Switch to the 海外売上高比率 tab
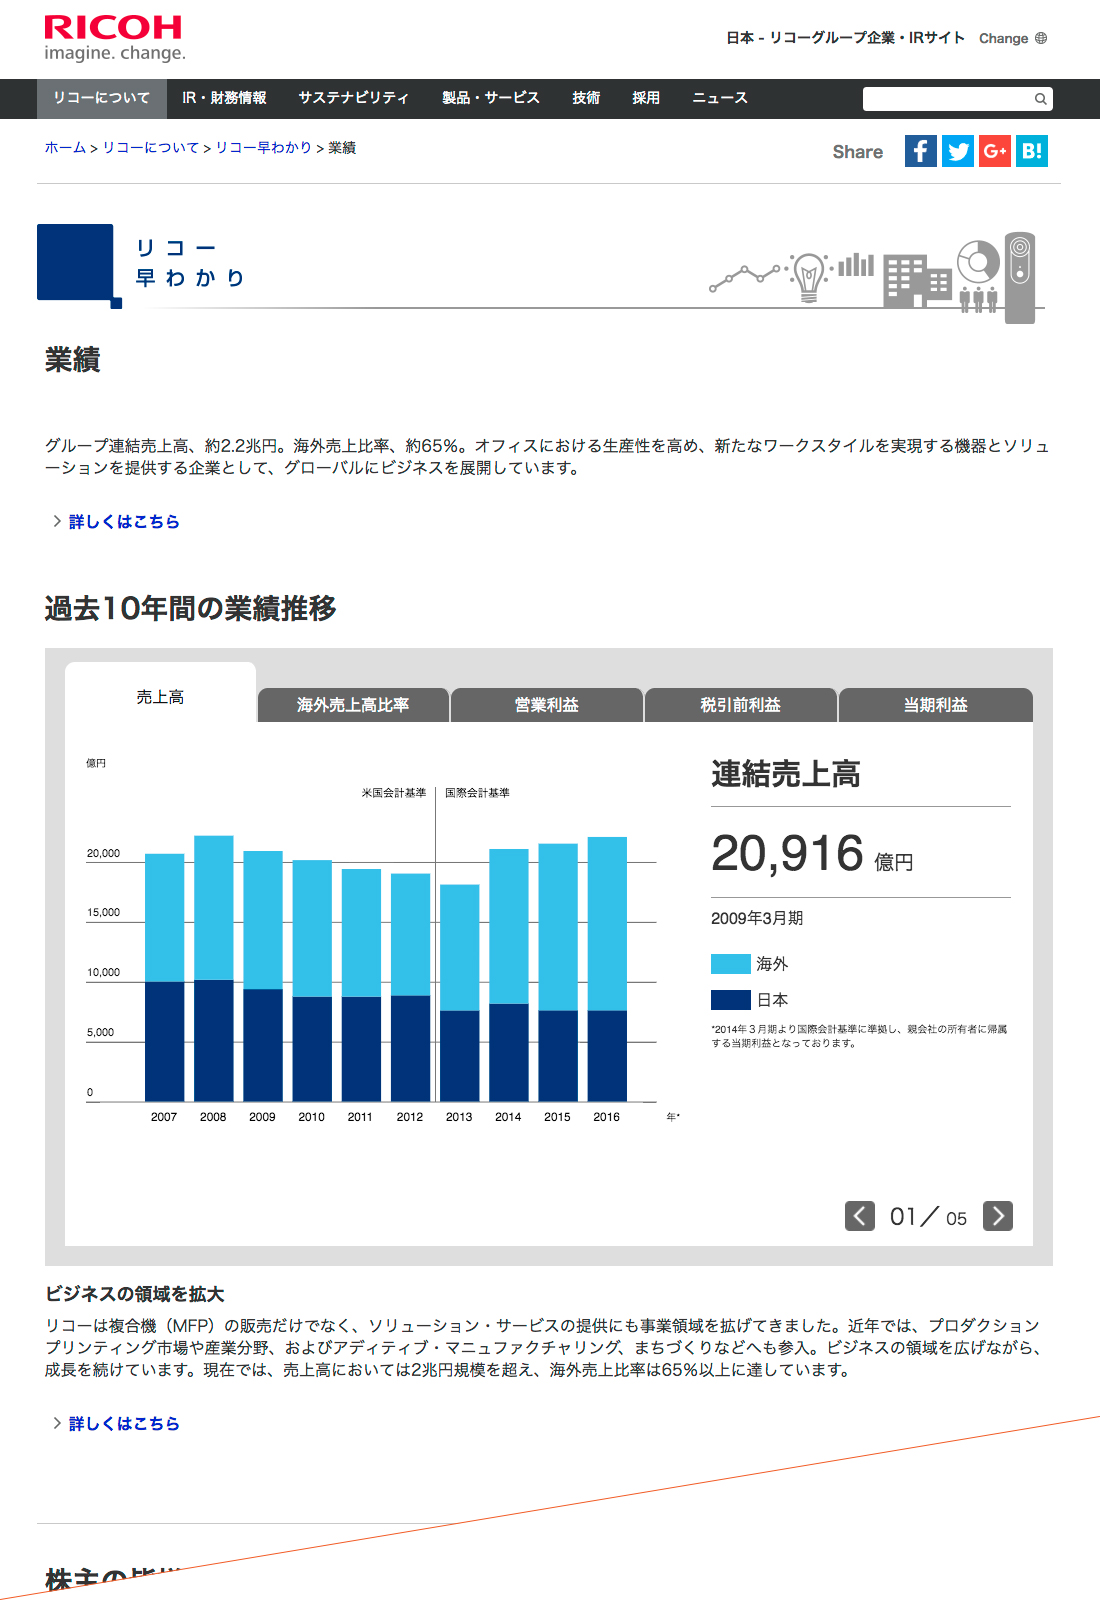The image size is (1100, 1600). pos(353,705)
